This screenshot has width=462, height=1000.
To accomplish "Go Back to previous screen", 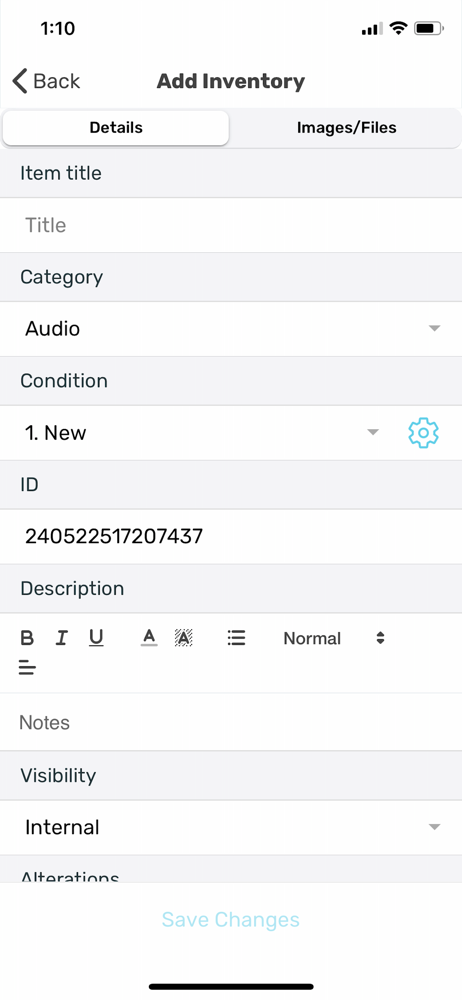I will click(x=46, y=82).
